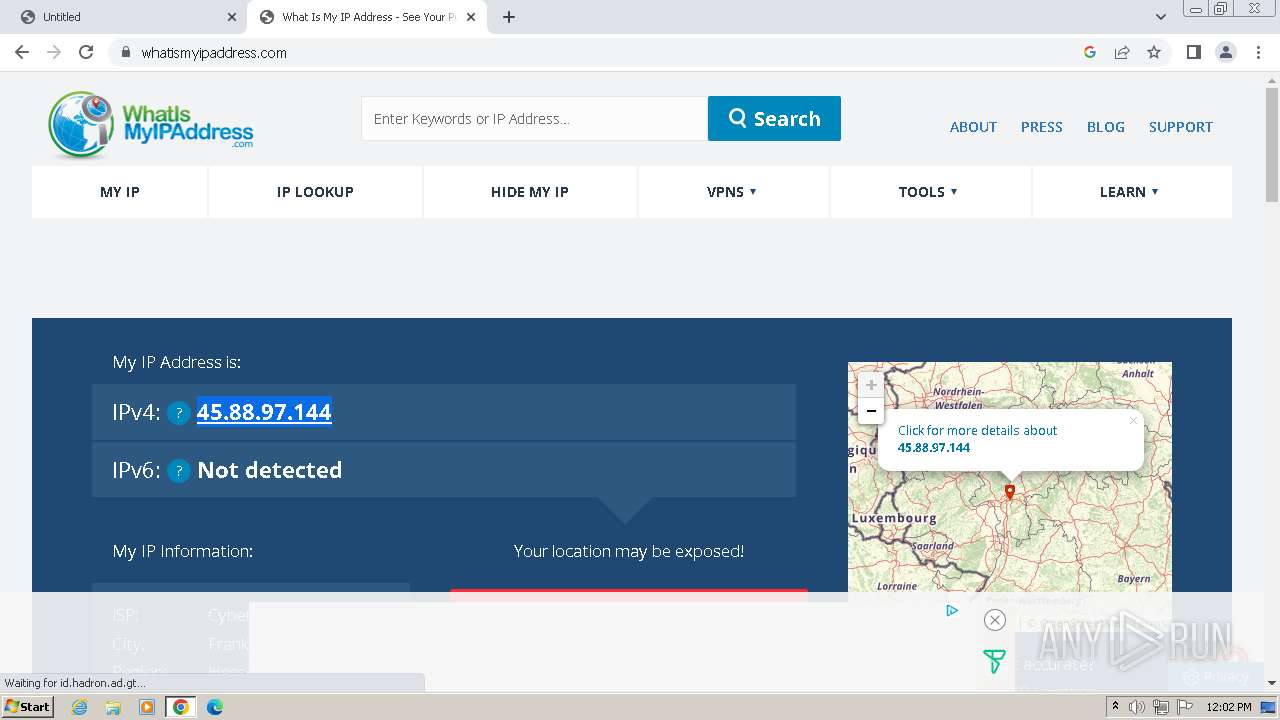This screenshot has width=1280, height=720.
Task: Click the site address in URL bar
Action: [x=214, y=53]
